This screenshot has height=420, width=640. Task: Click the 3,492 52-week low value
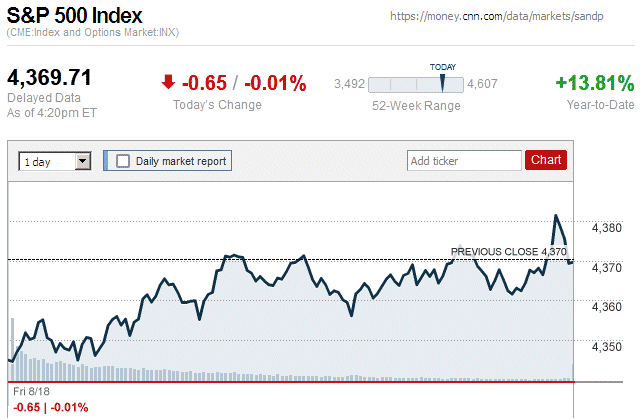pos(349,85)
